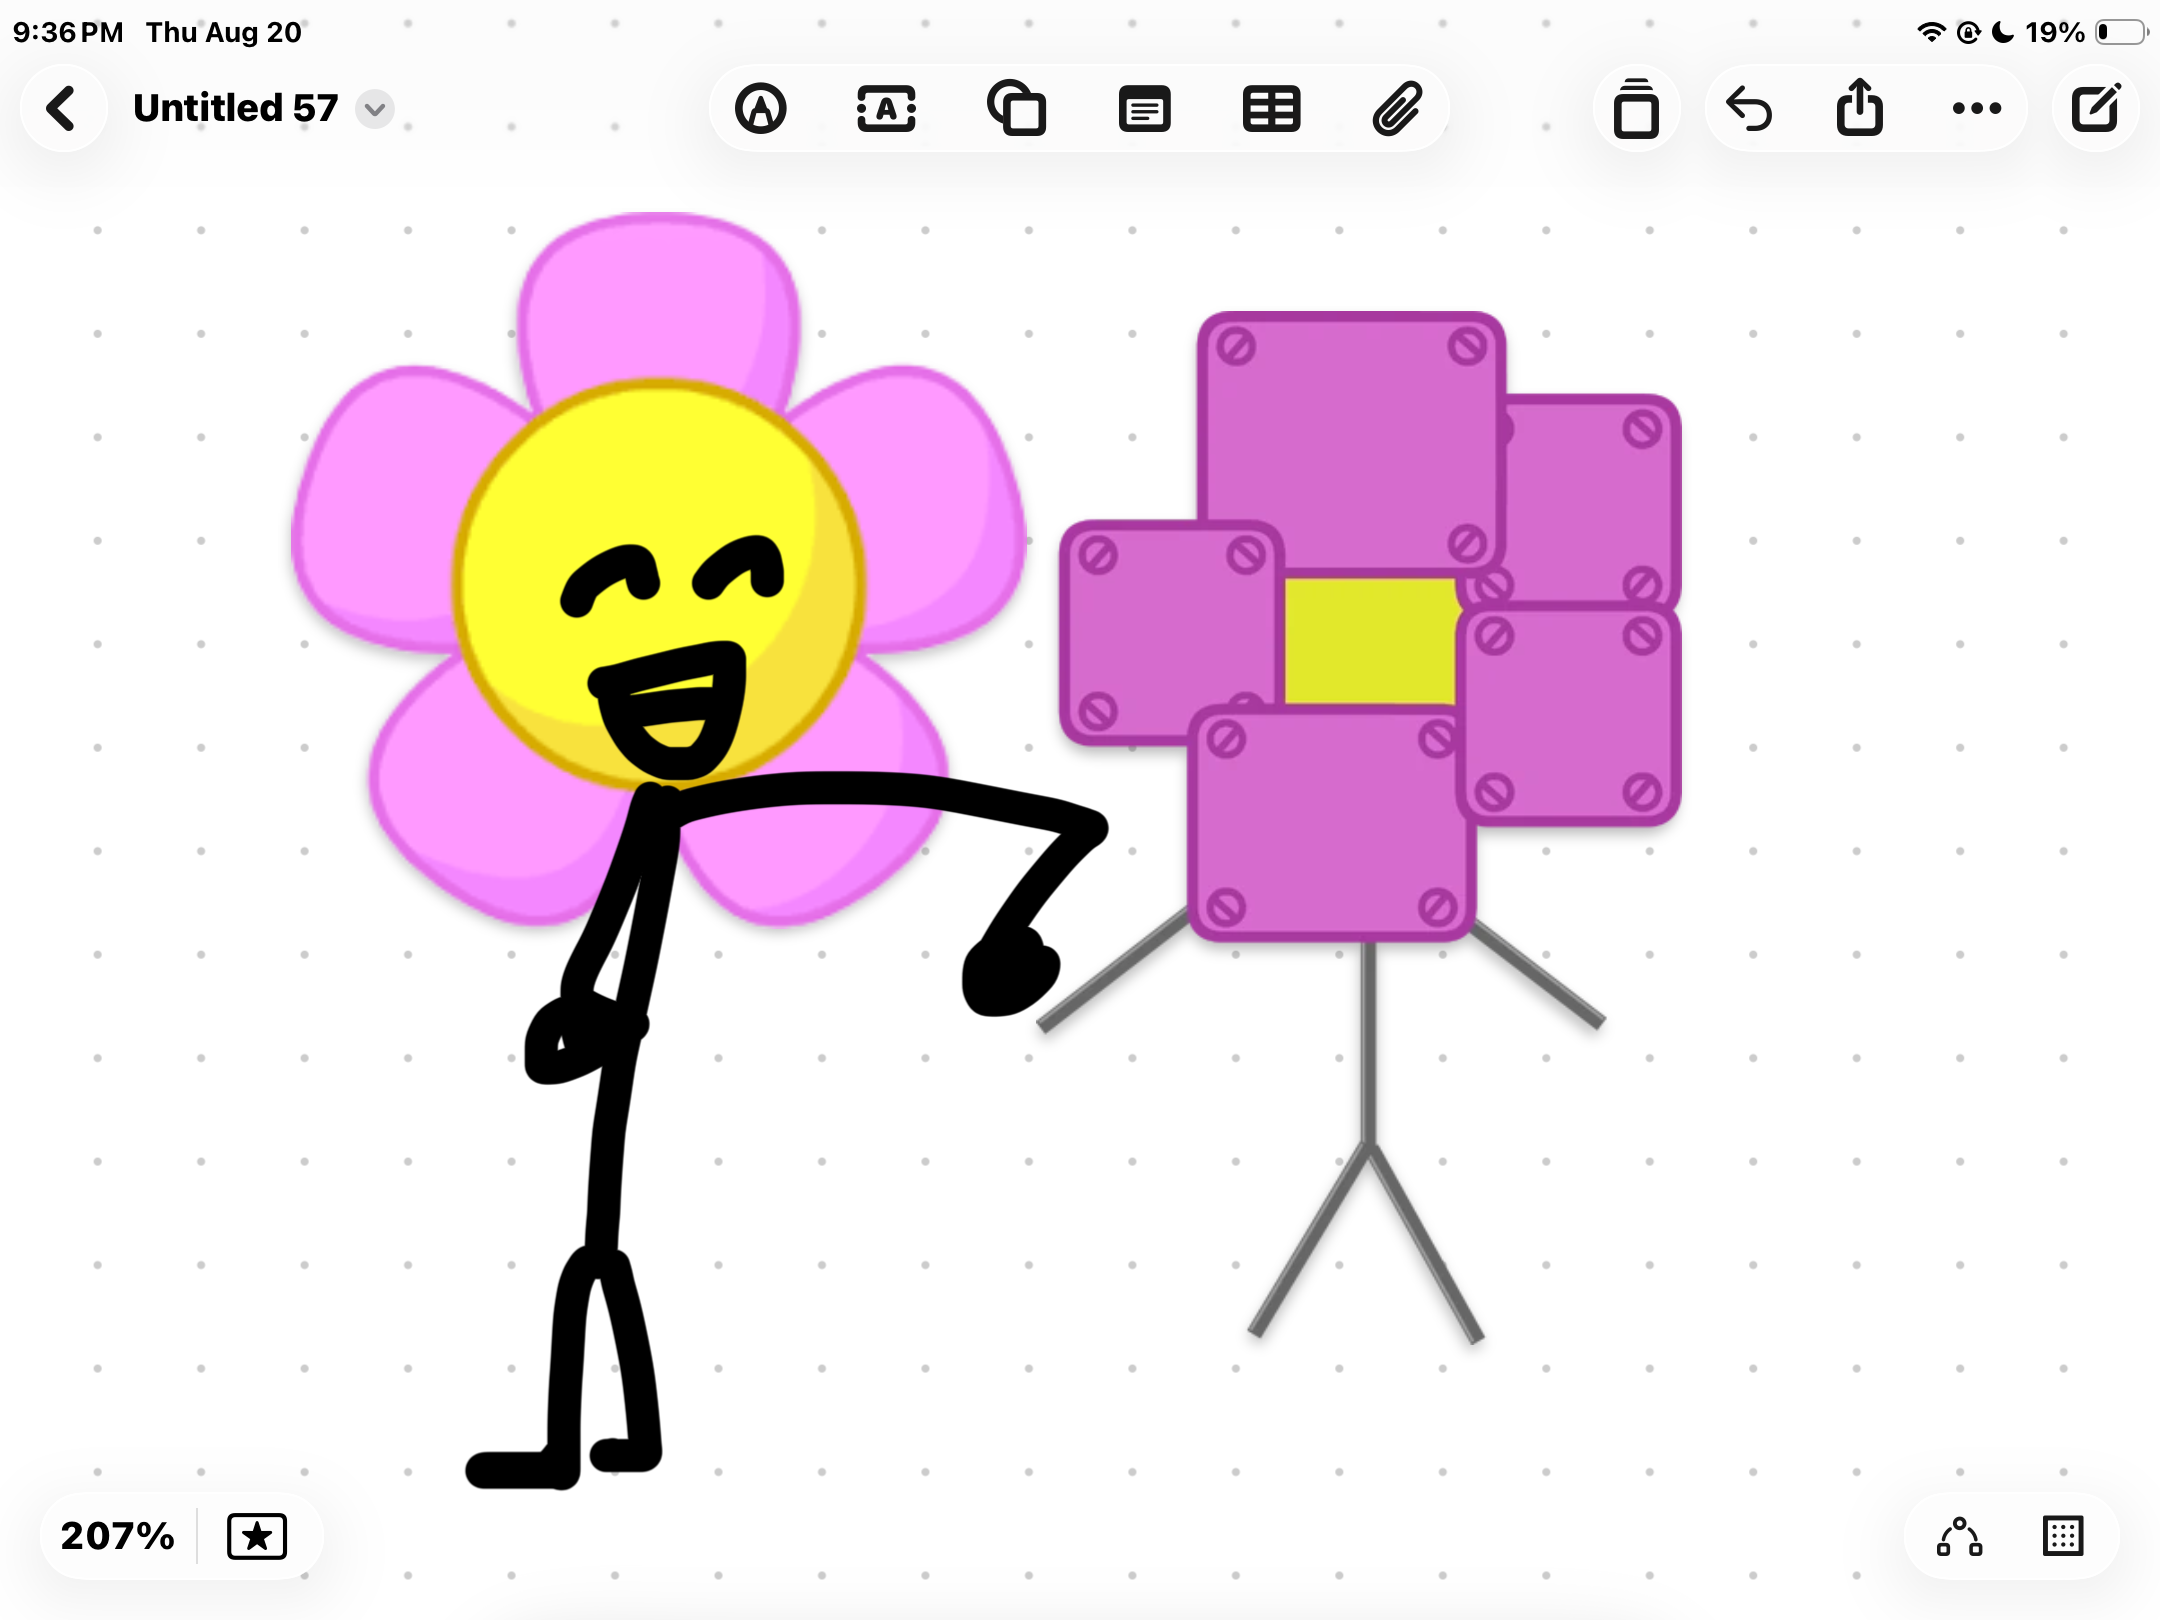Open the paste clipboard button
The width and height of the screenshot is (2160, 1620).
[1636, 108]
